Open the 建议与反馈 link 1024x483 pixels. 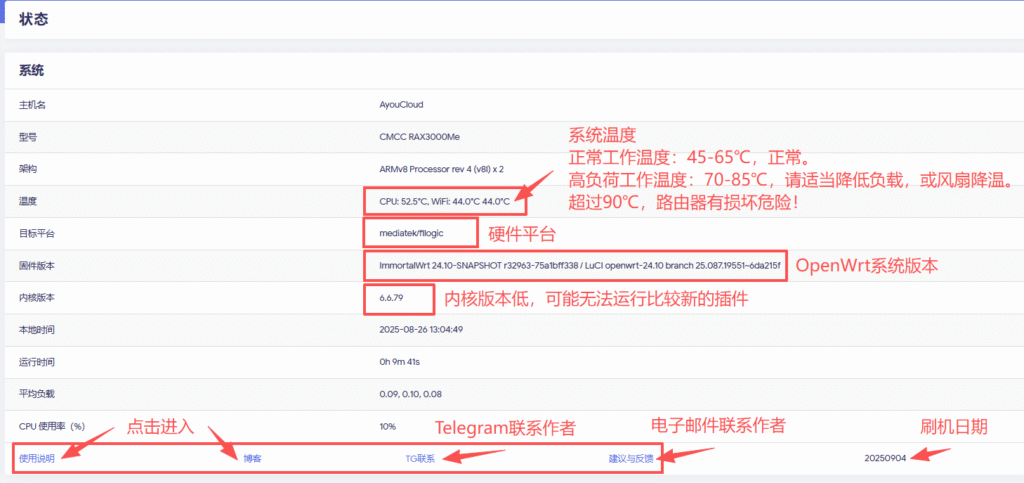pyautogui.click(x=630, y=459)
